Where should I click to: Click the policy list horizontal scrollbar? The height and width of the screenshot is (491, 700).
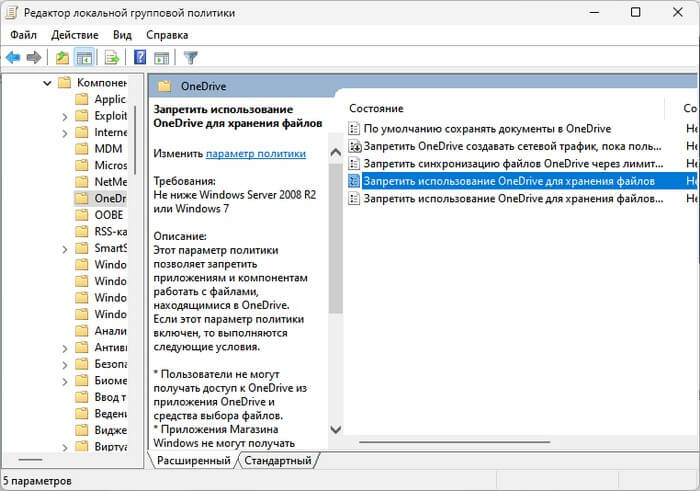coord(454,442)
